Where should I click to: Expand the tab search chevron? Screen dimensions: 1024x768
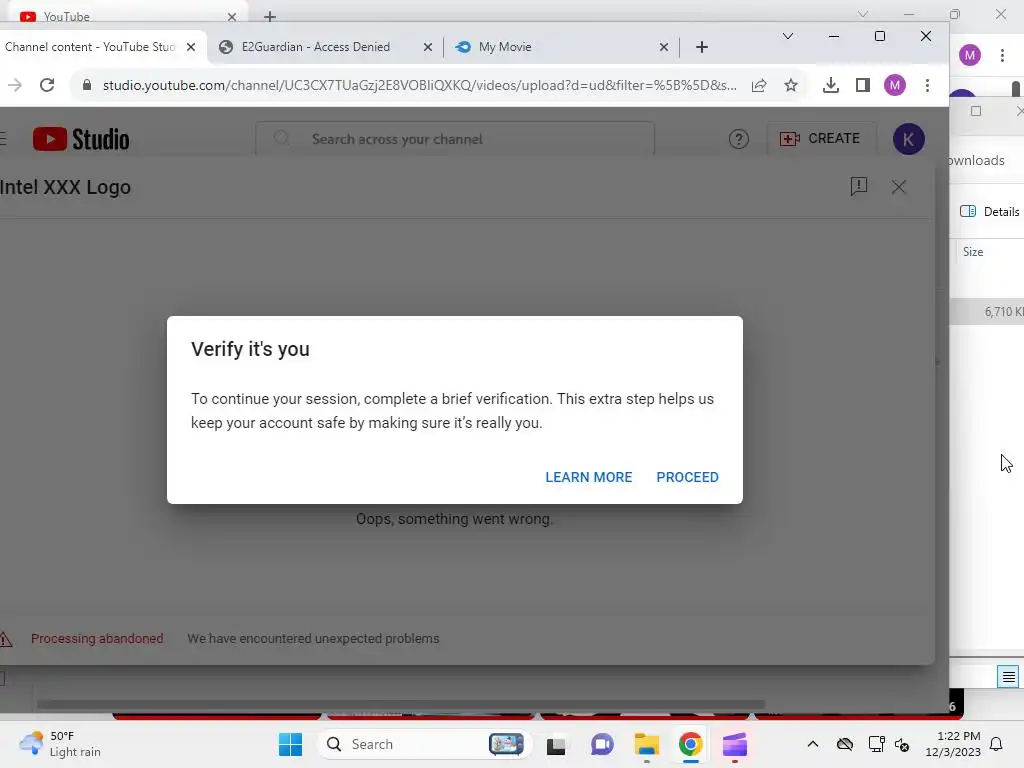(x=788, y=36)
